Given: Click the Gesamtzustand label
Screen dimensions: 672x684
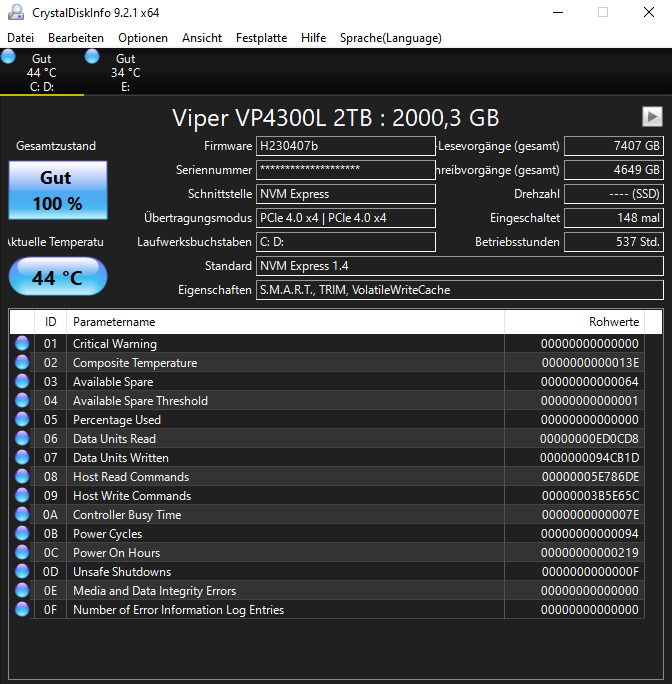Looking at the screenshot, I should coord(56,146).
